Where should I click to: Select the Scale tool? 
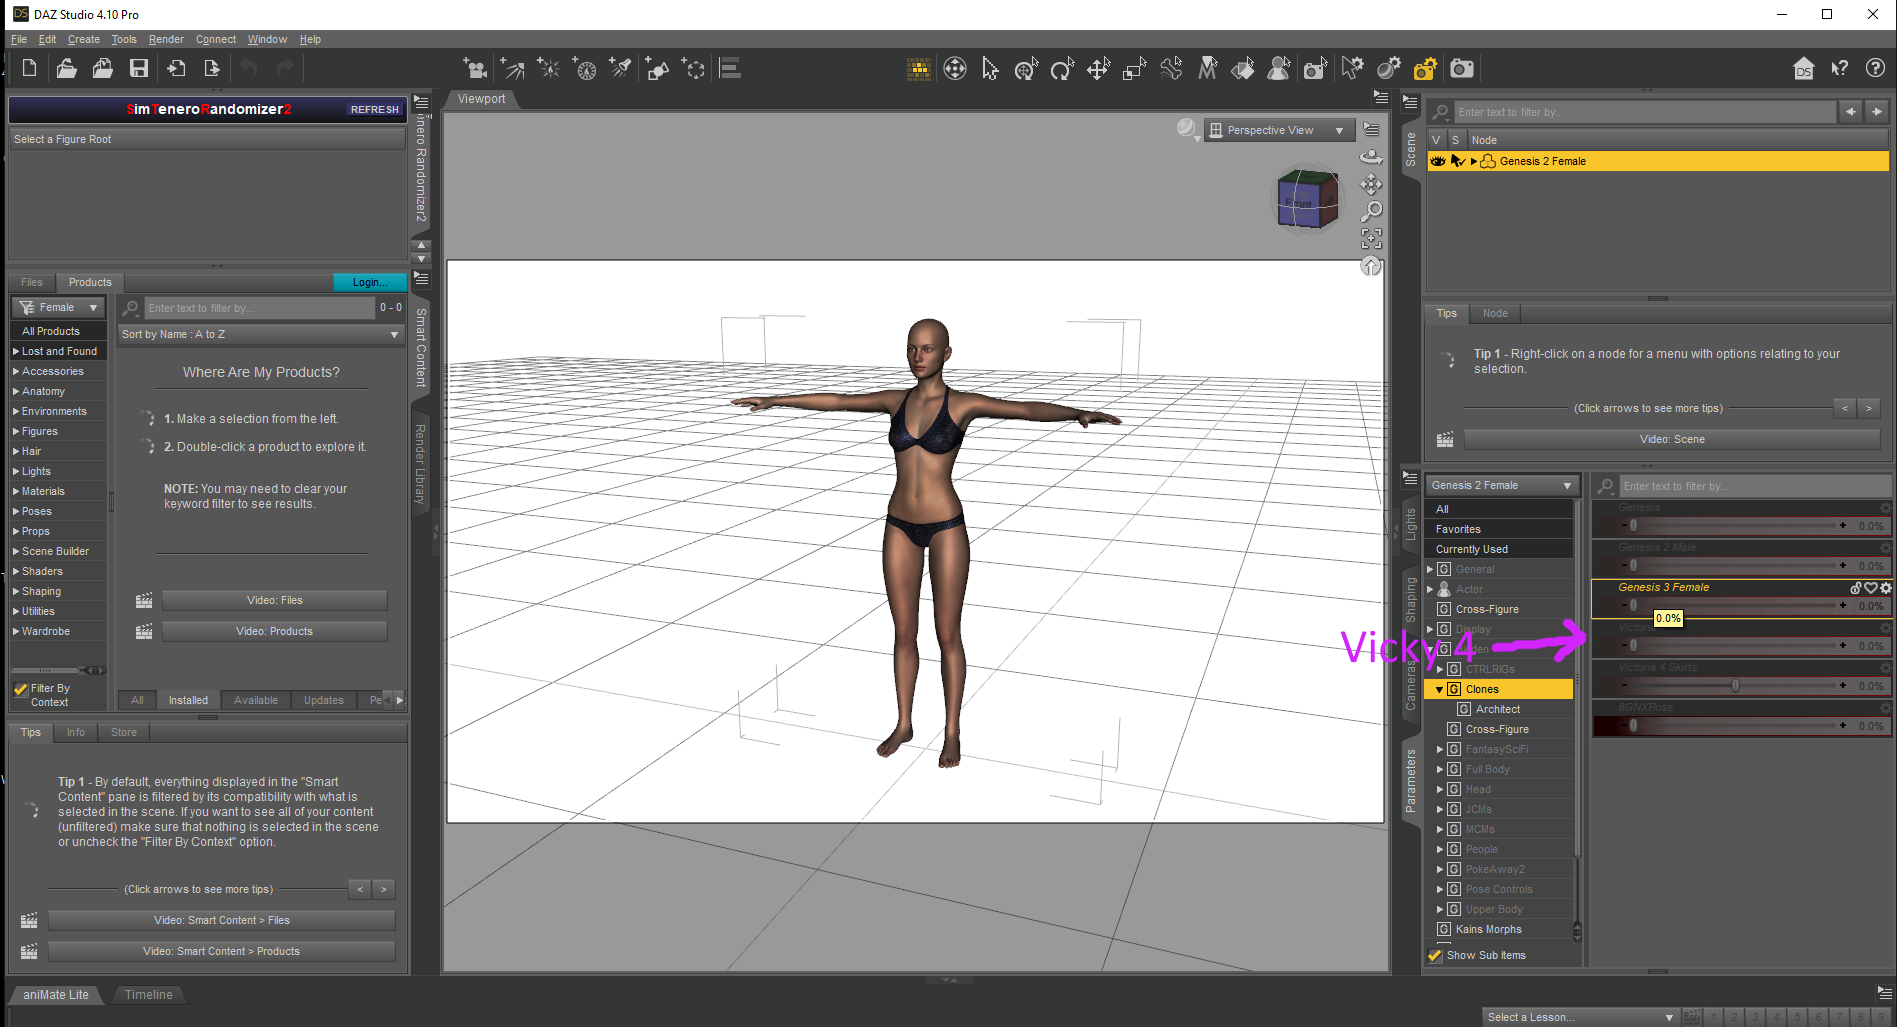(1134, 68)
